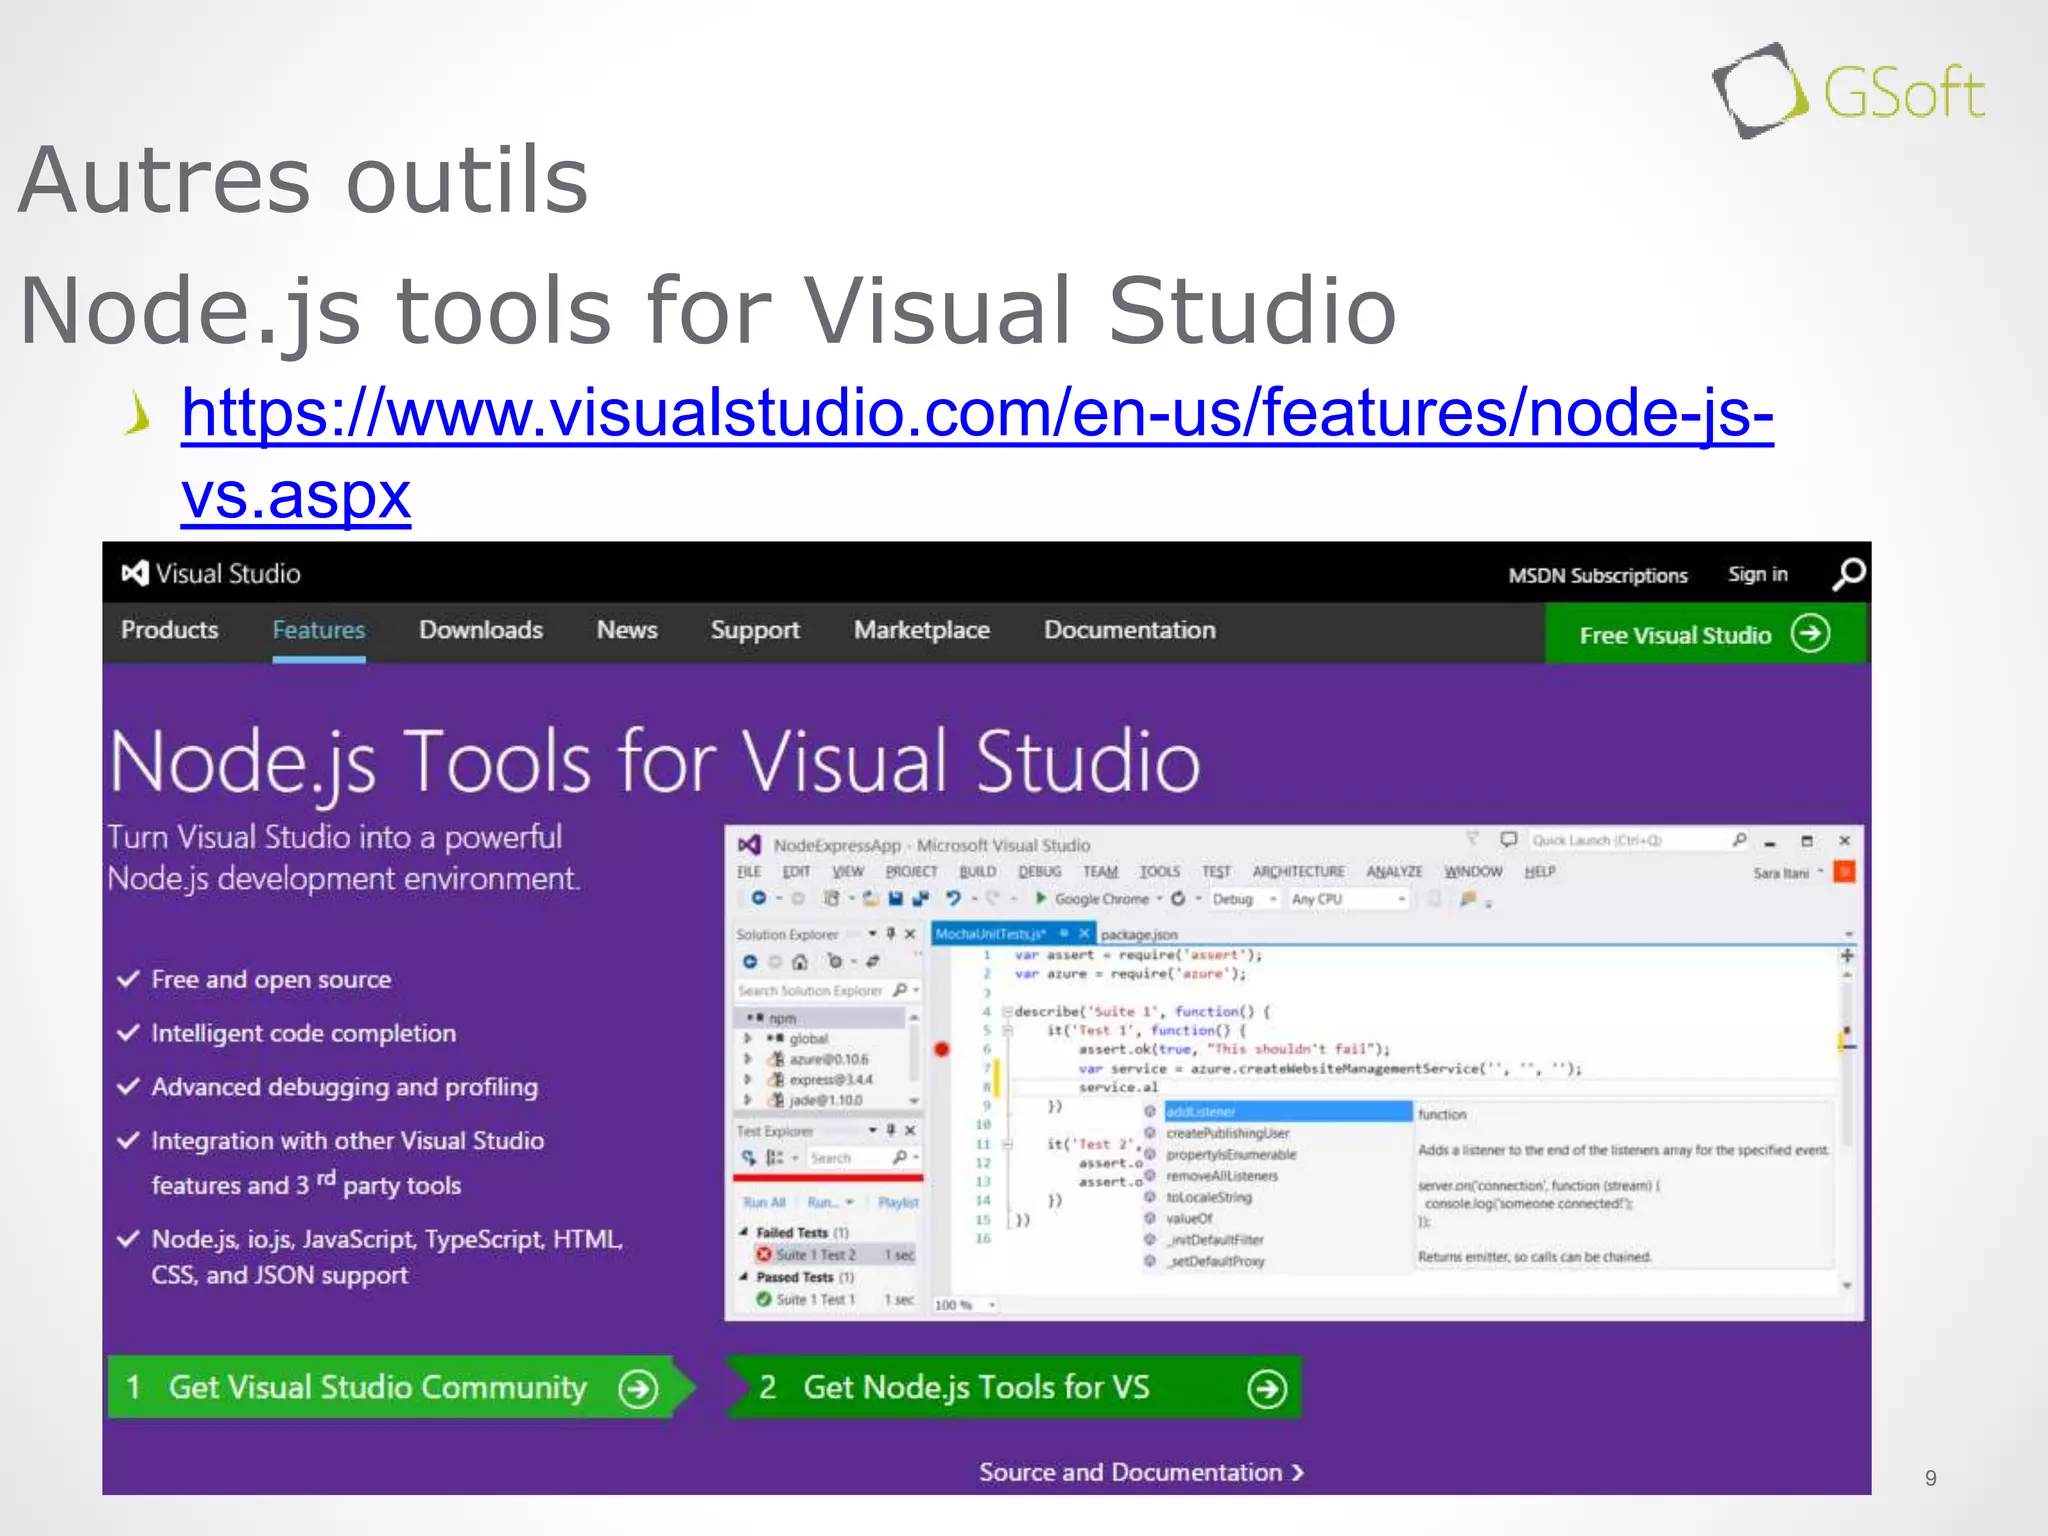Click the feedback speech-bubble icon
Image resolution: width=2048 pixels, height=1536 pixels.
[x=1509, y=839]
